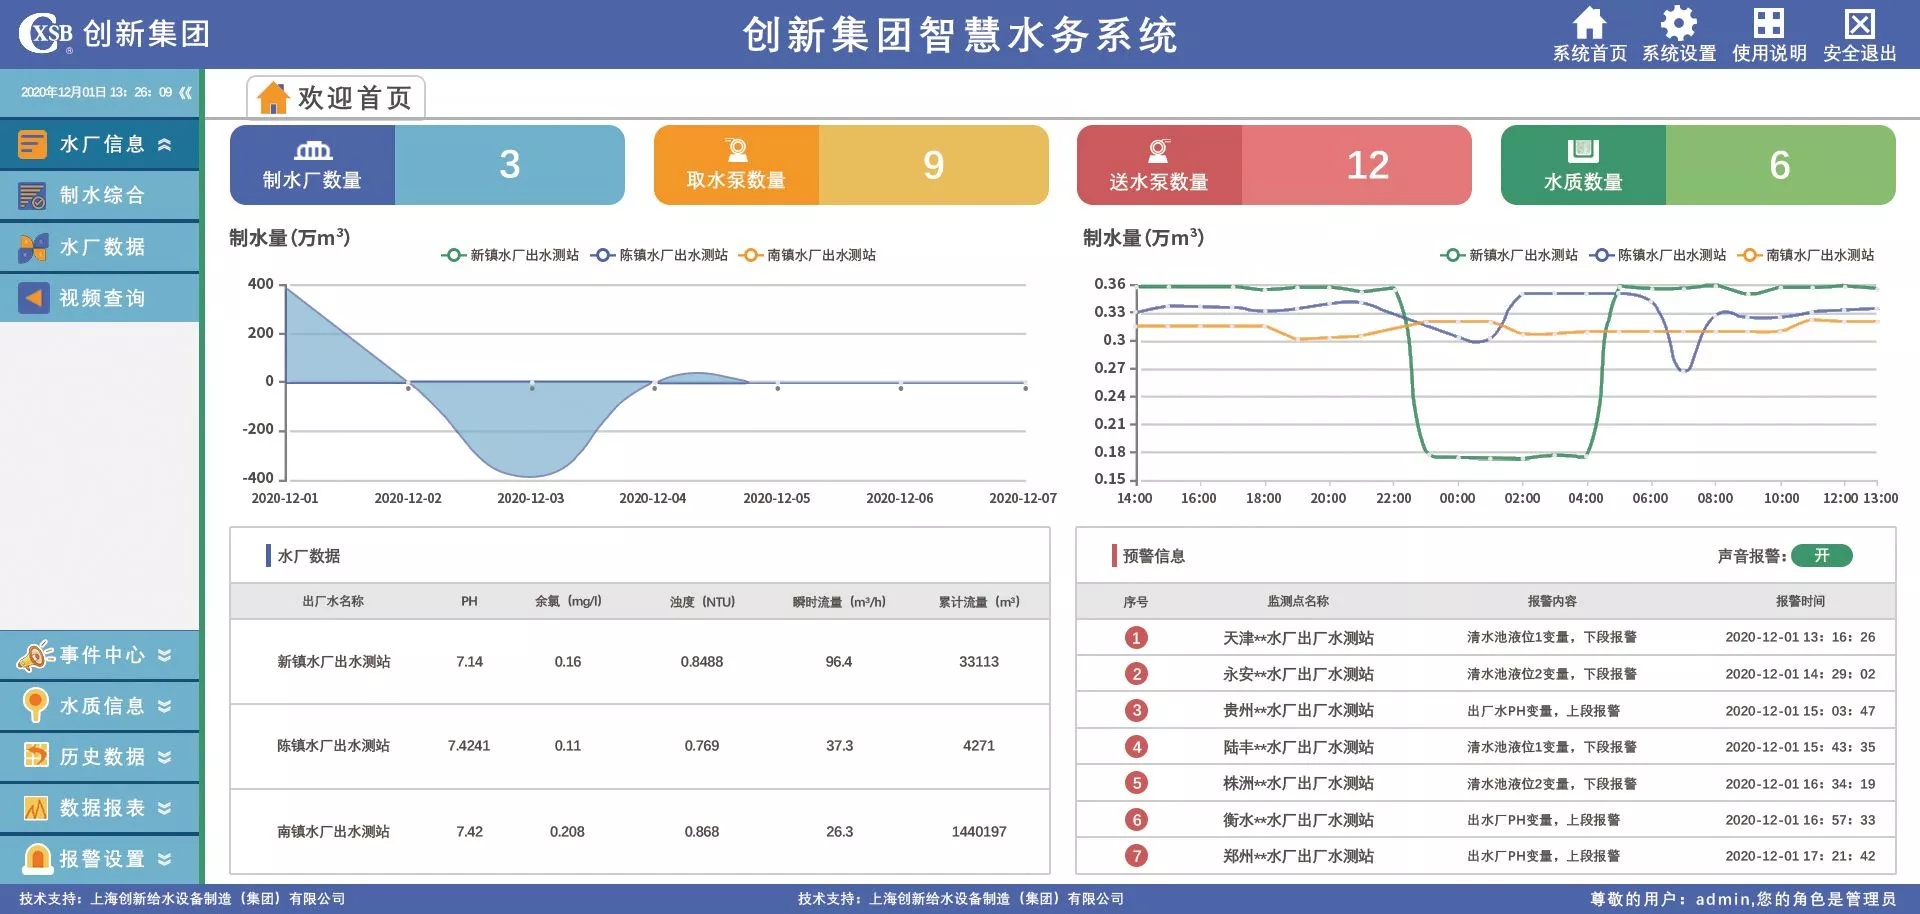Open 数据报表 menu label
Image resolution: width=1920 pixels, height=914 pixels.
pyautogui.click(x=102, y=808)
